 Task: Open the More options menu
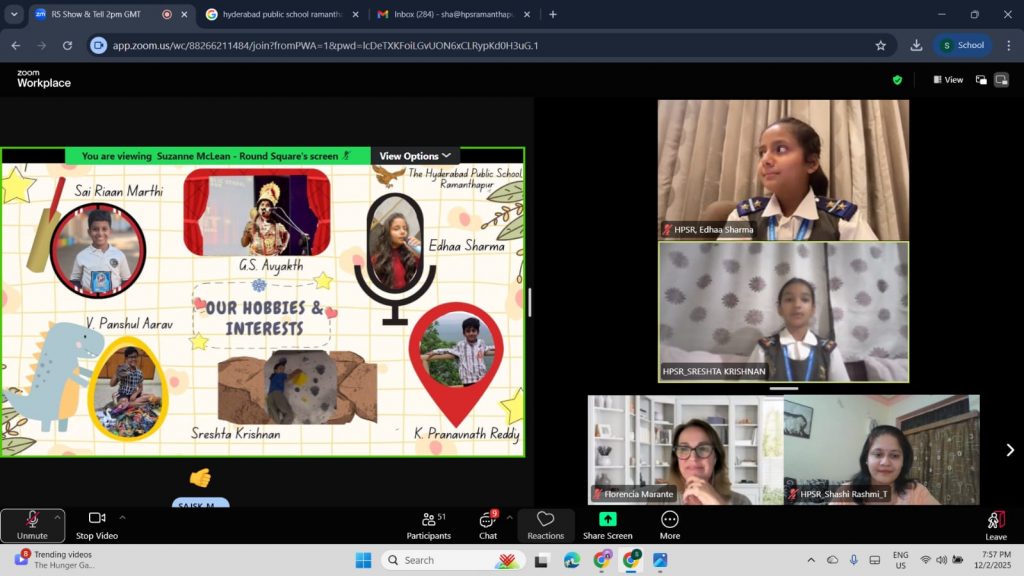(x=670, y=524)
